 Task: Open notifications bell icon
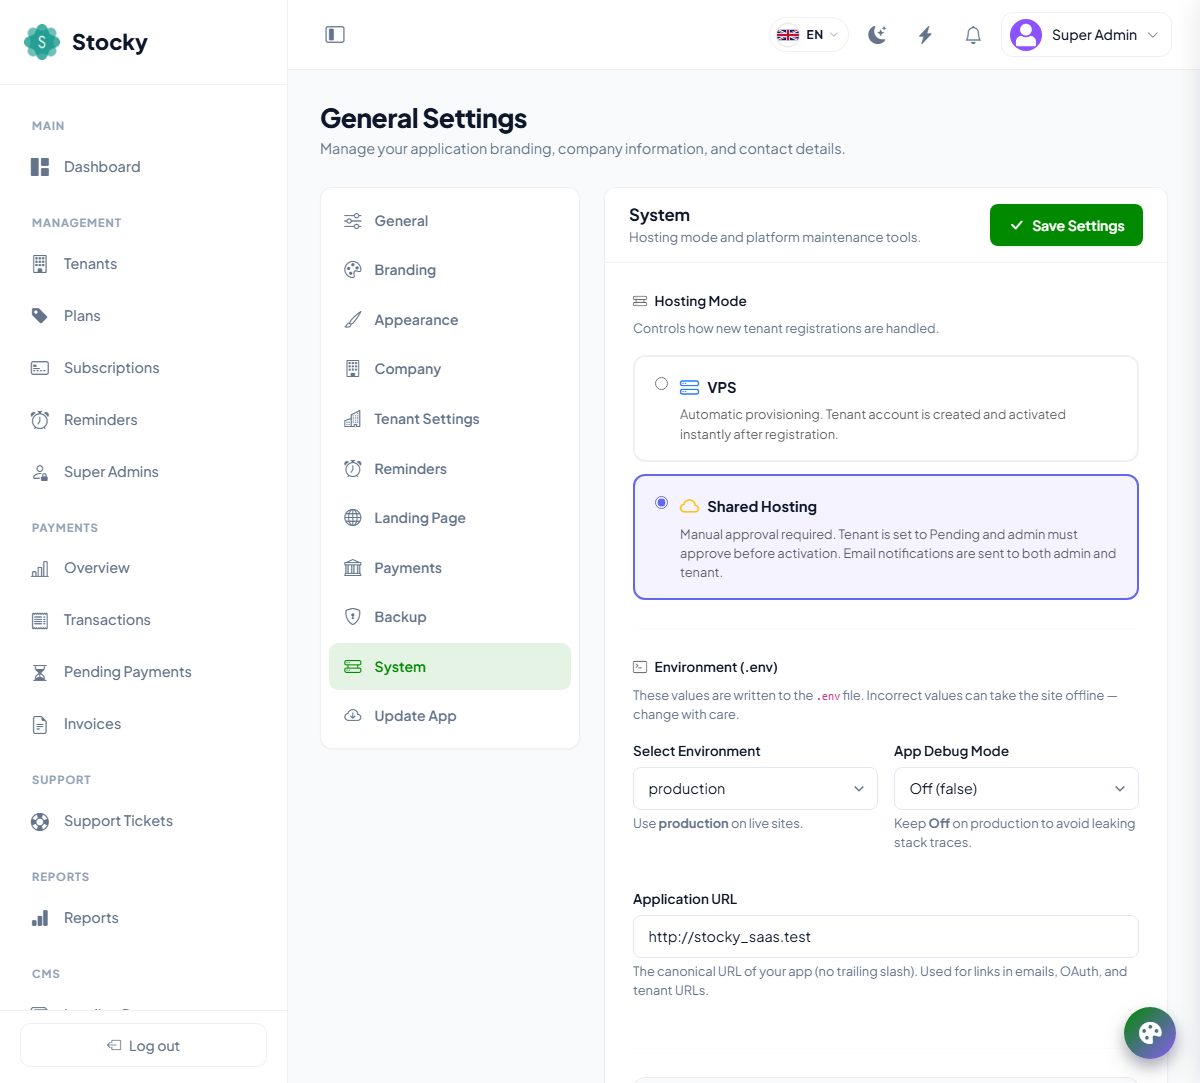(973, 35)
